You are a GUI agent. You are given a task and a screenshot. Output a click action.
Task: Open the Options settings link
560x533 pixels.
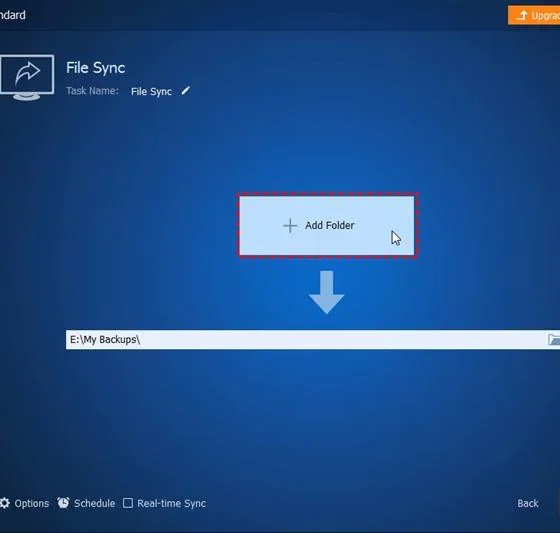32,503
